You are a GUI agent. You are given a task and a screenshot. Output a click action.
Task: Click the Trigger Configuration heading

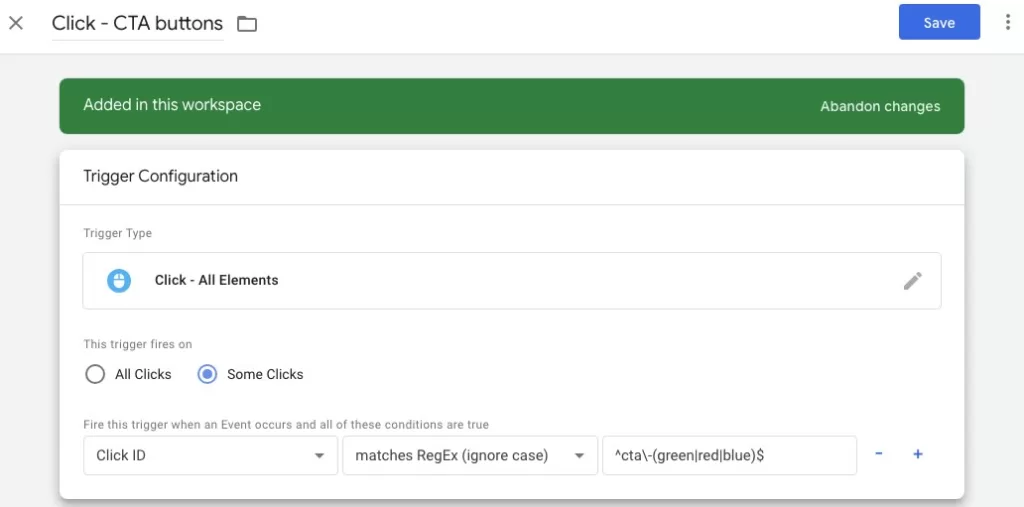tap(160, 176)
